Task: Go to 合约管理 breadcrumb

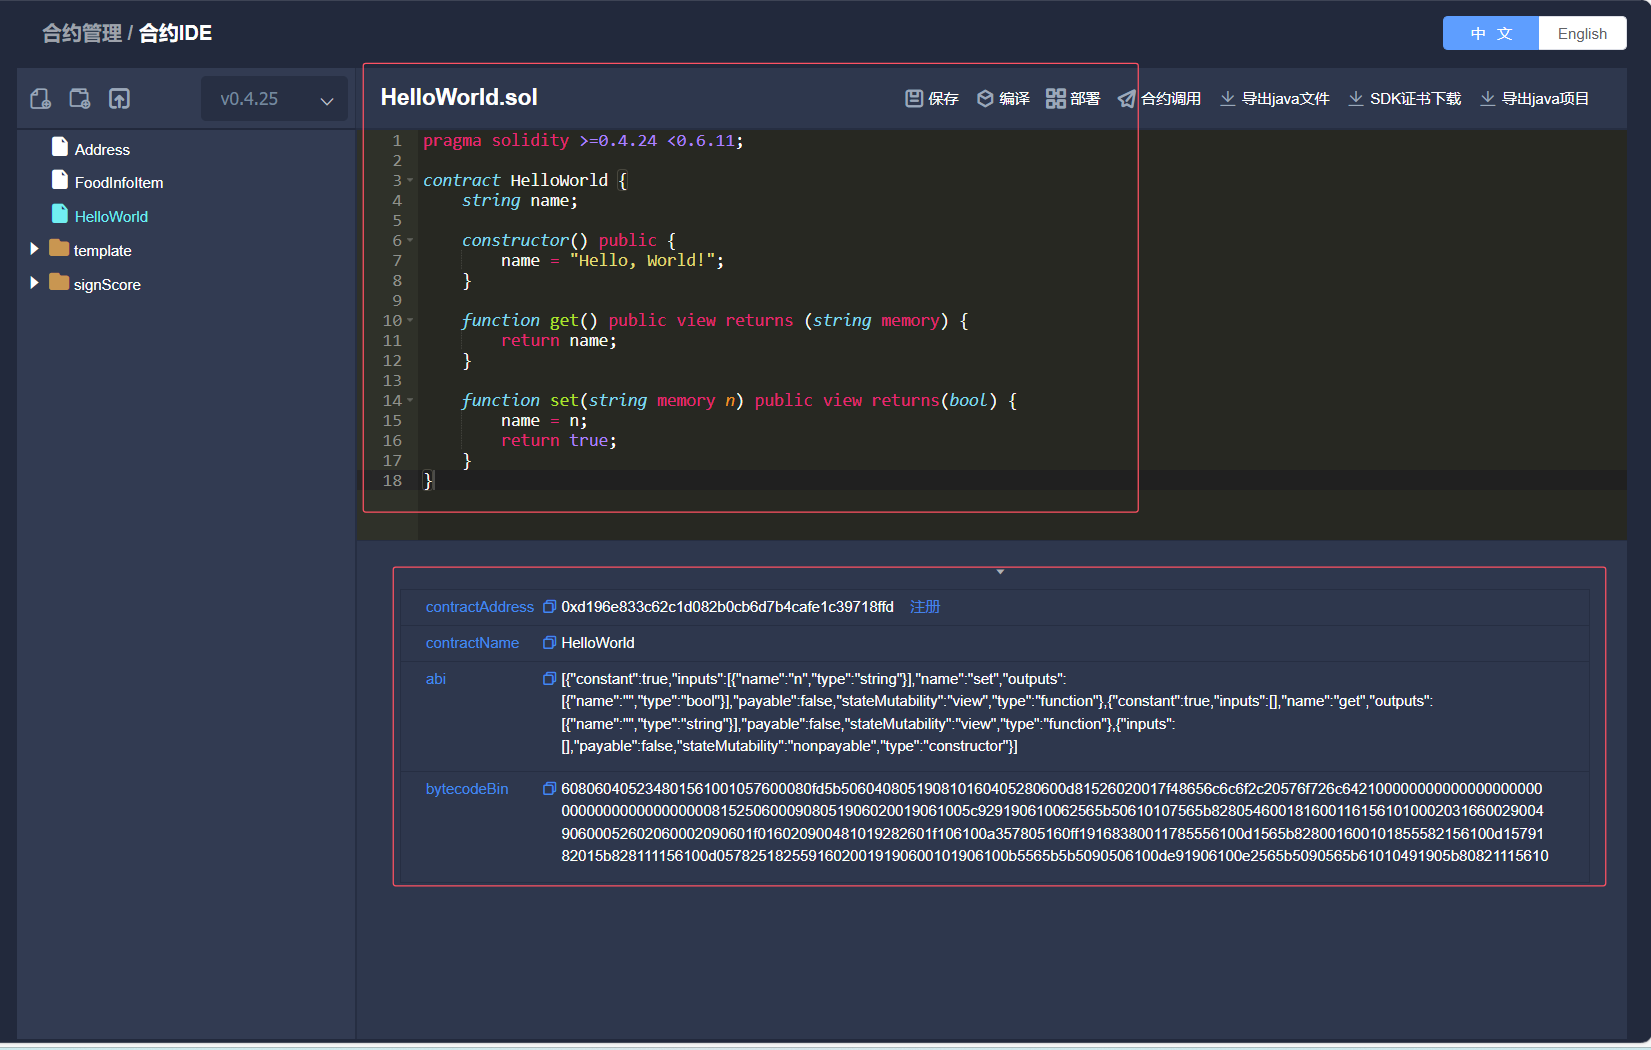Action: point(82,33)
